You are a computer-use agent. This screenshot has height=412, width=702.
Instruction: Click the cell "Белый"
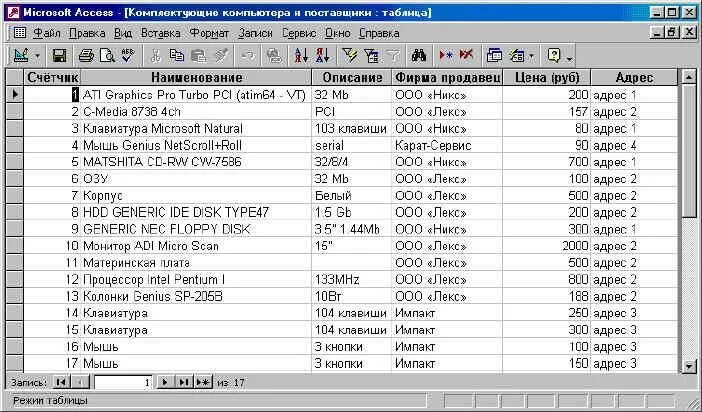(352, 196)
